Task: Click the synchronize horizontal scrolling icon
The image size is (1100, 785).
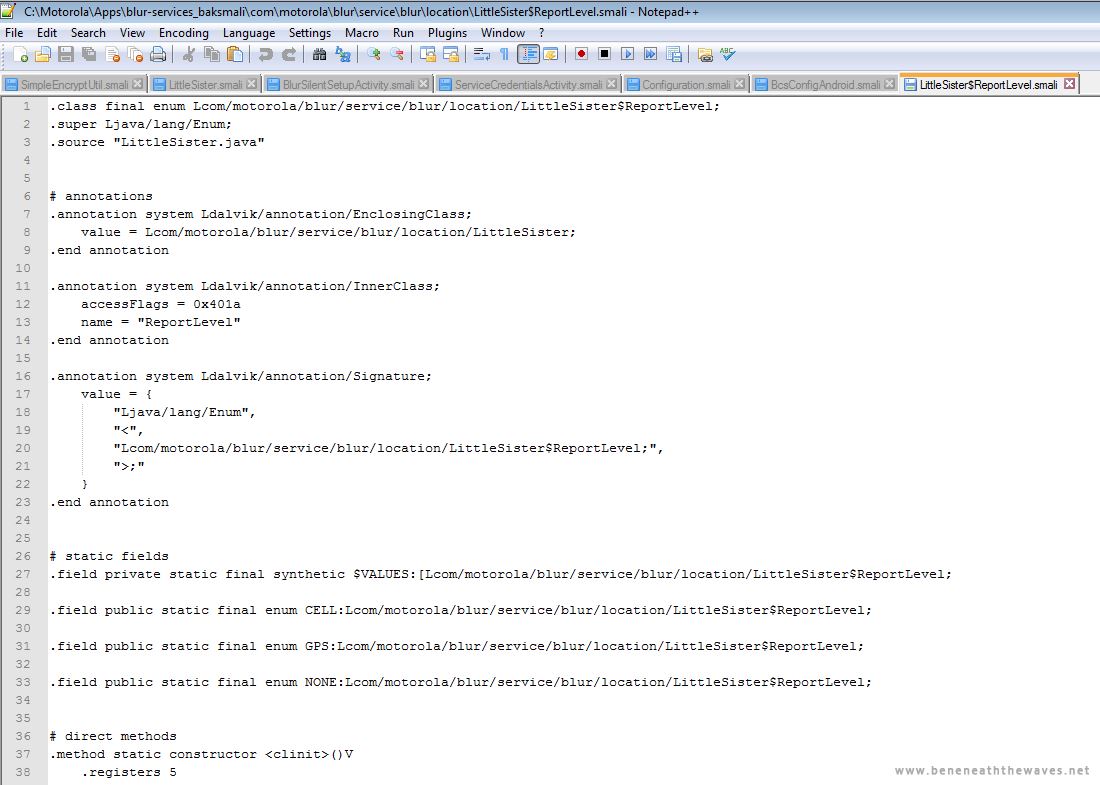Action: click(450, 55)
